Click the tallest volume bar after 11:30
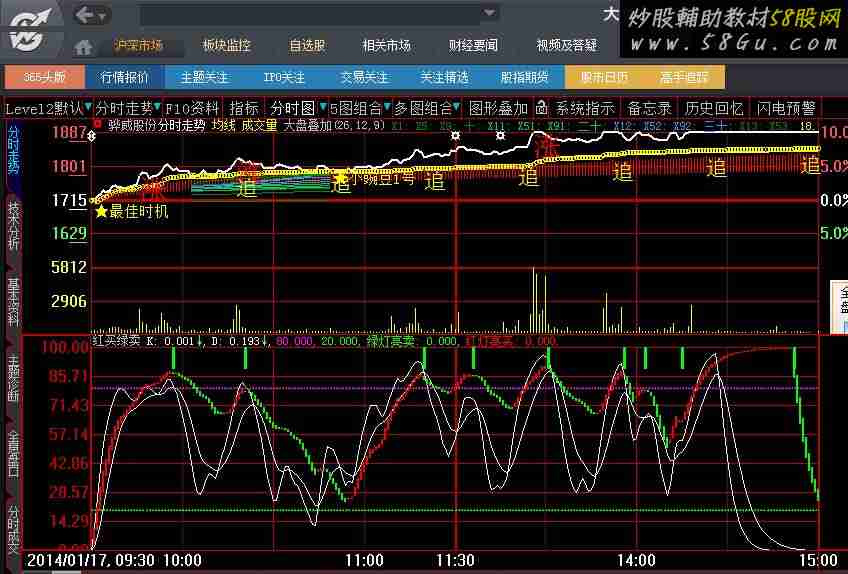848x574 pixels. coord(533,300)
